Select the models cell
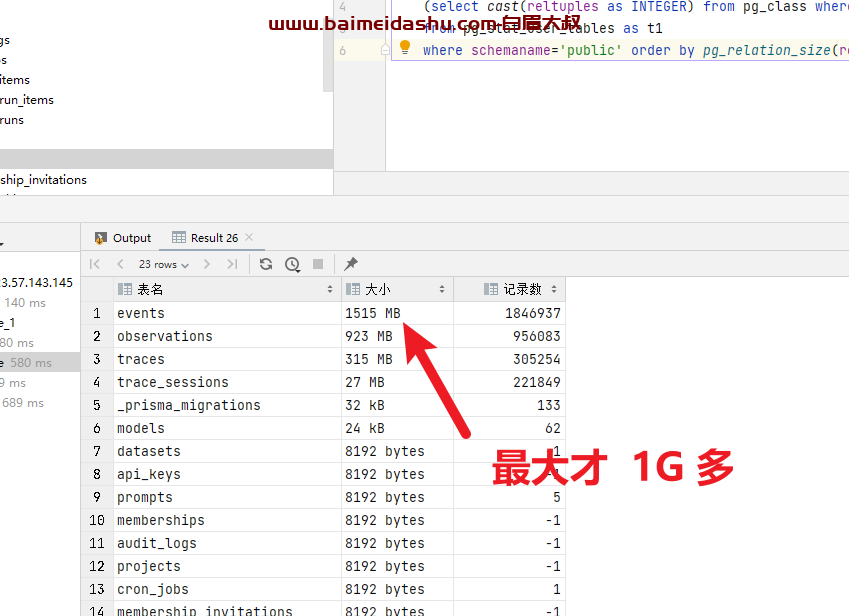The image size is (849, 616). [x=227, y=428]
